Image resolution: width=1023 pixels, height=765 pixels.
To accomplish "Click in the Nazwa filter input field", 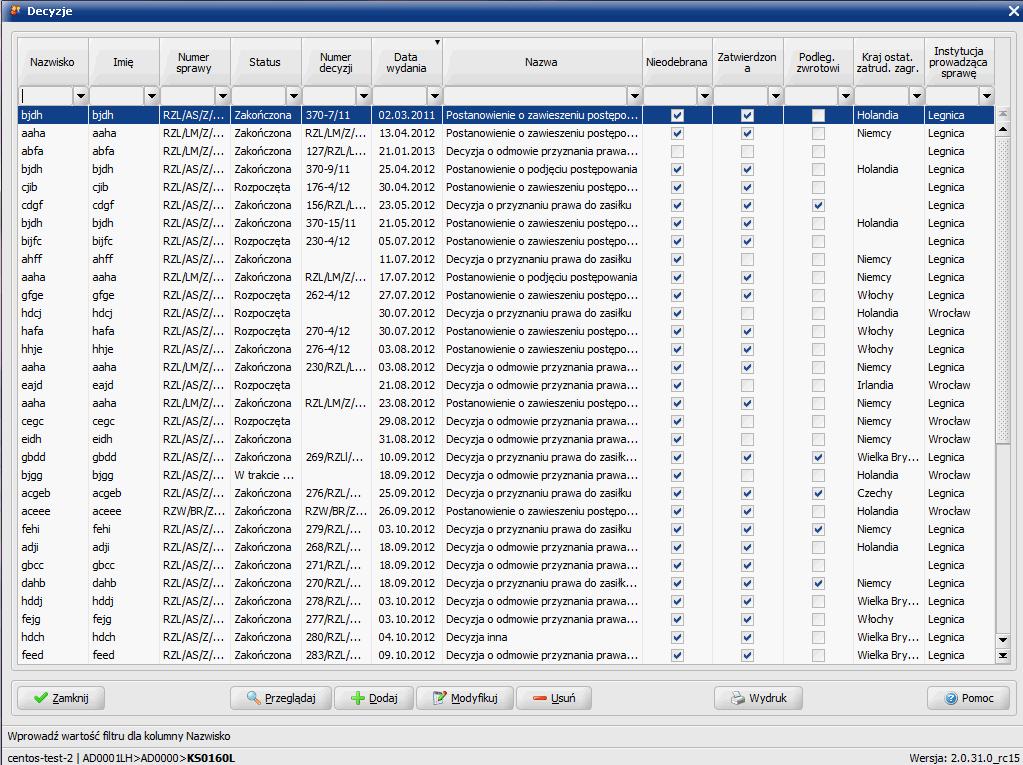I will [x=535, y=95].
